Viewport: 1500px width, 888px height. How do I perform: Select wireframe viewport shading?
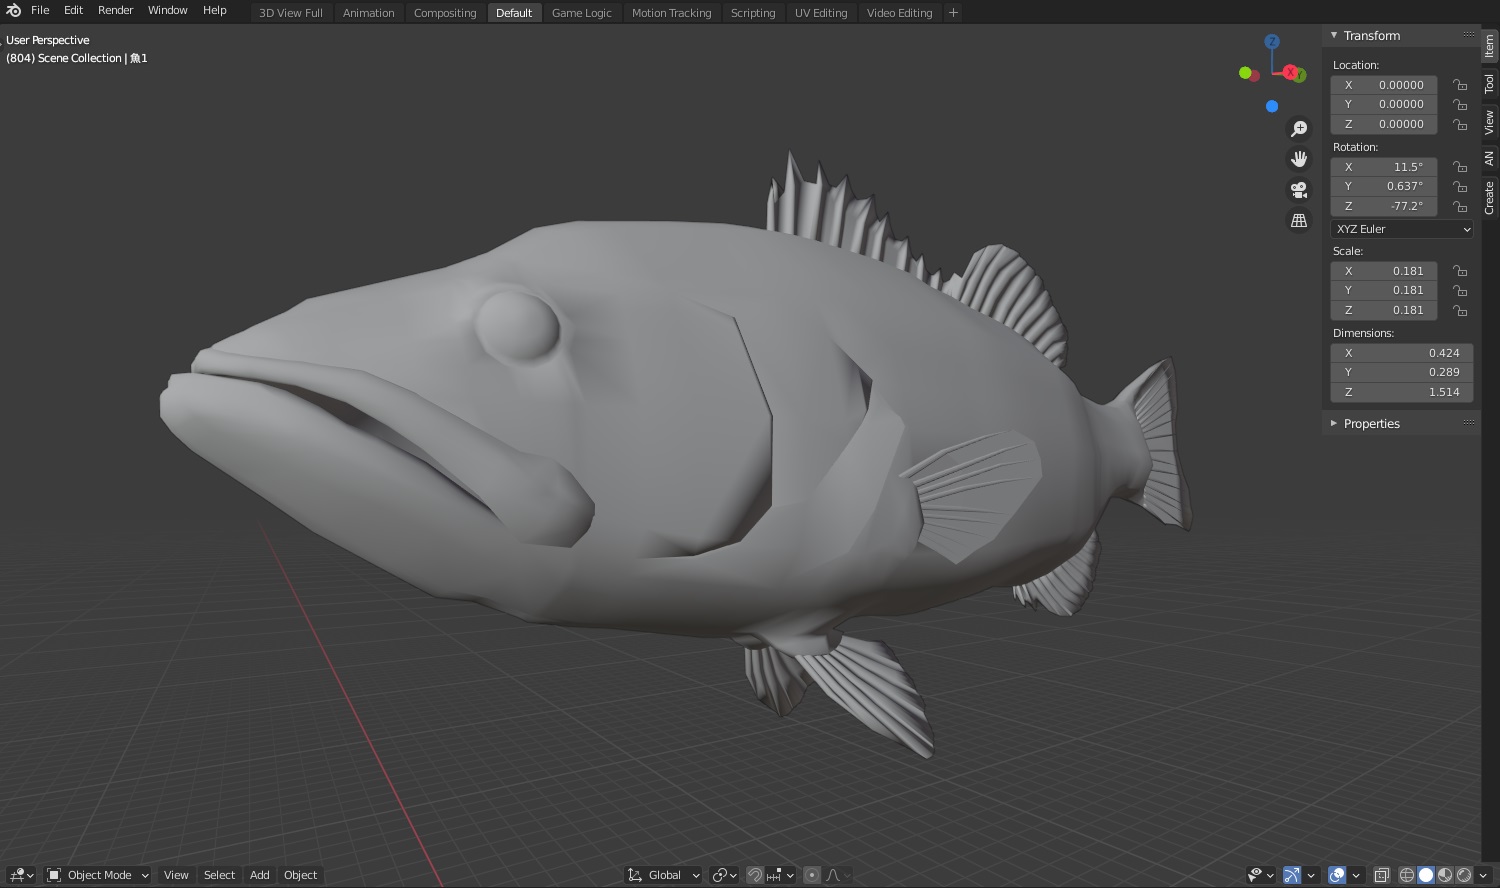coord(1407,875)
